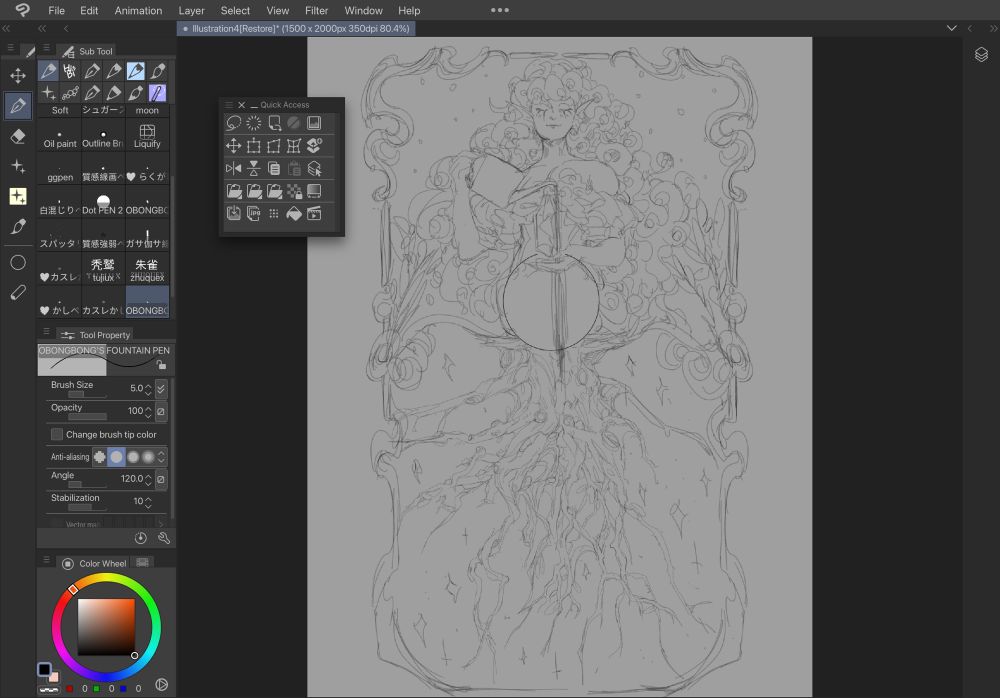Select the Move layer tool in left toolbar
The width and height of the screenshot is (1000, 698).
tap(18, 75)
